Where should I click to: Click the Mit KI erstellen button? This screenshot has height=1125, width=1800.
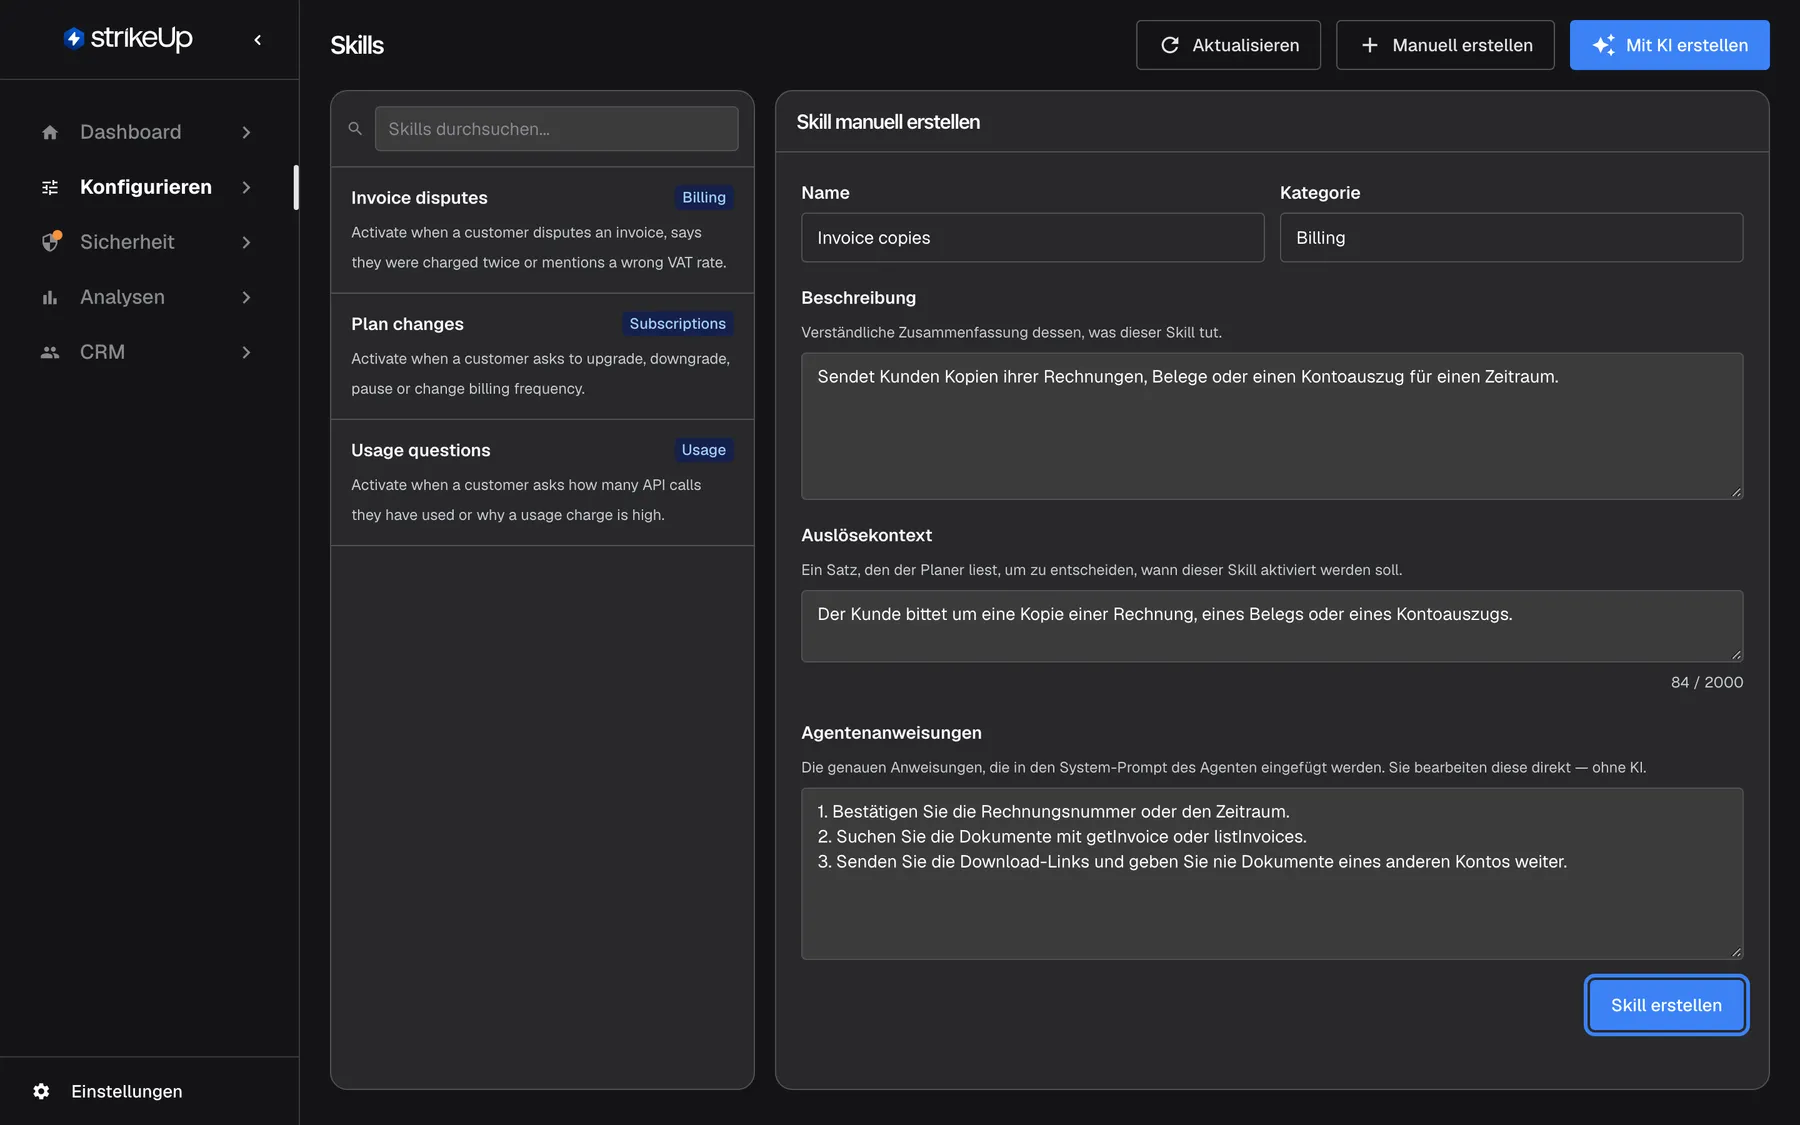point(1669,45)
